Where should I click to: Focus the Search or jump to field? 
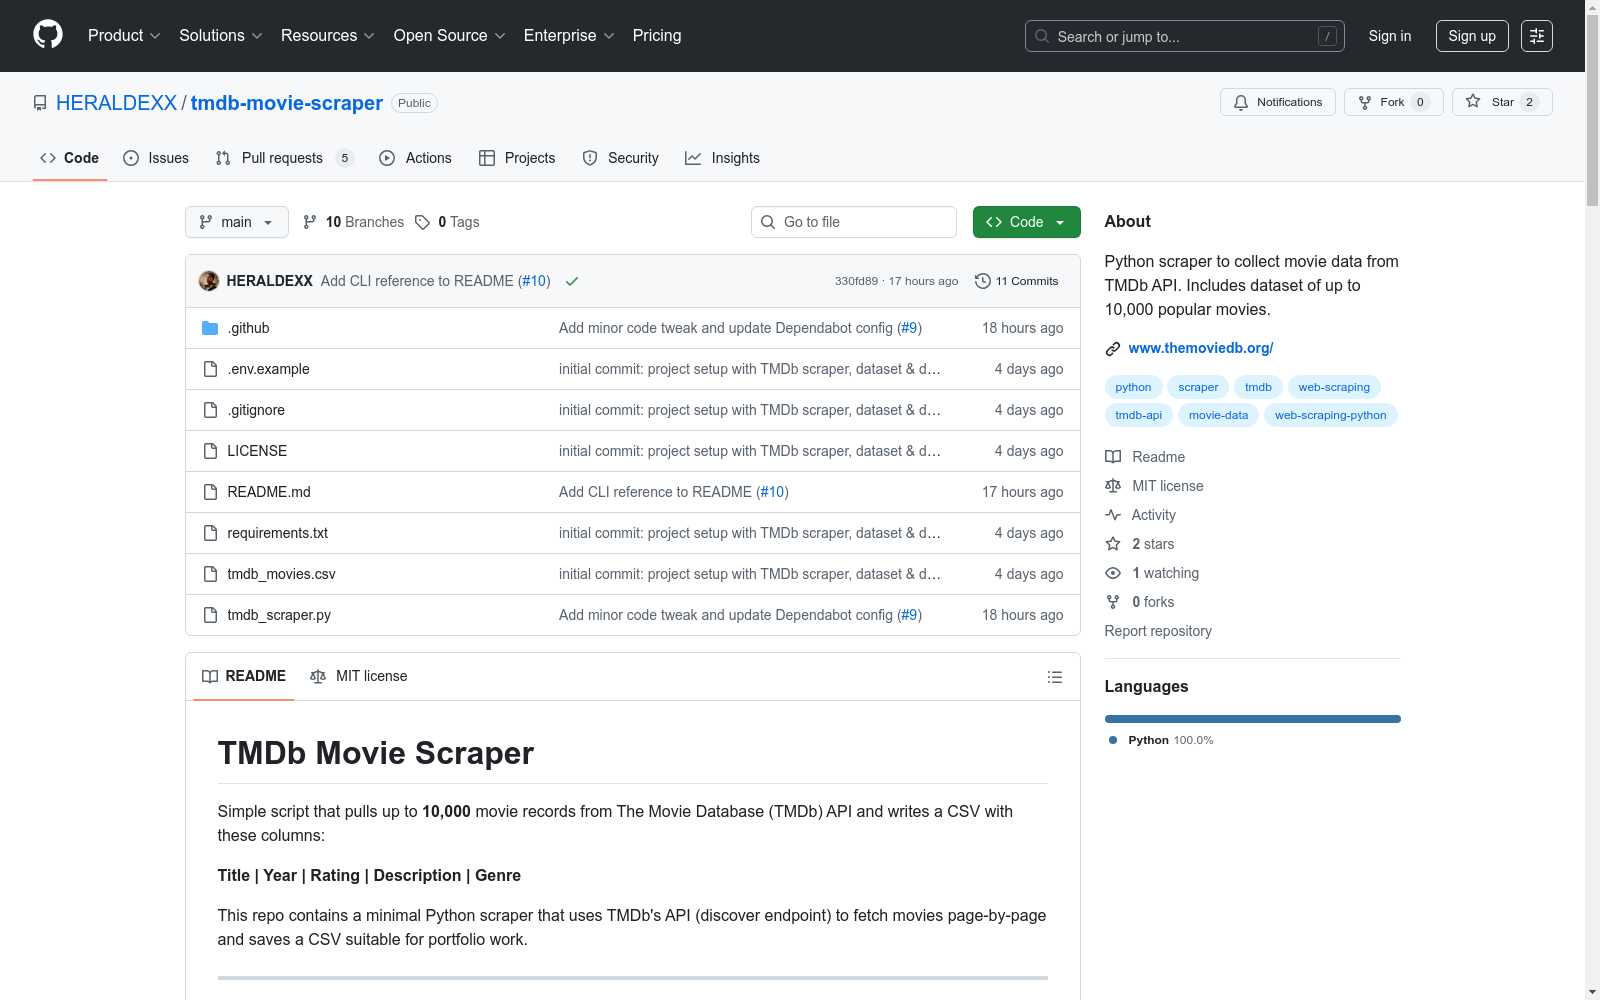1185,36
